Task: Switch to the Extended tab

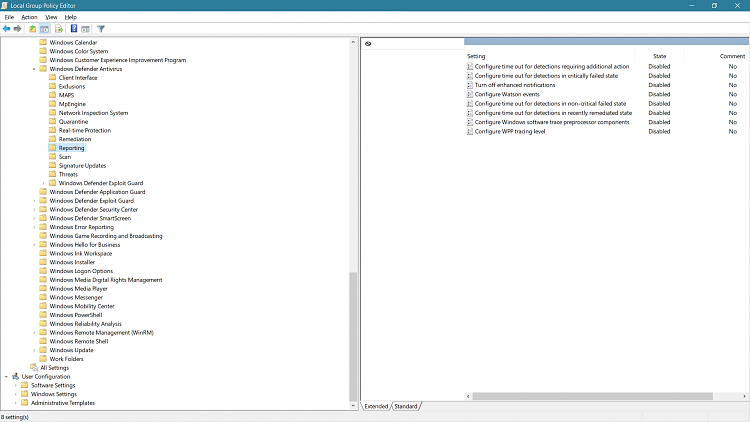Action: pyautogui.click(x=376, y=406)
